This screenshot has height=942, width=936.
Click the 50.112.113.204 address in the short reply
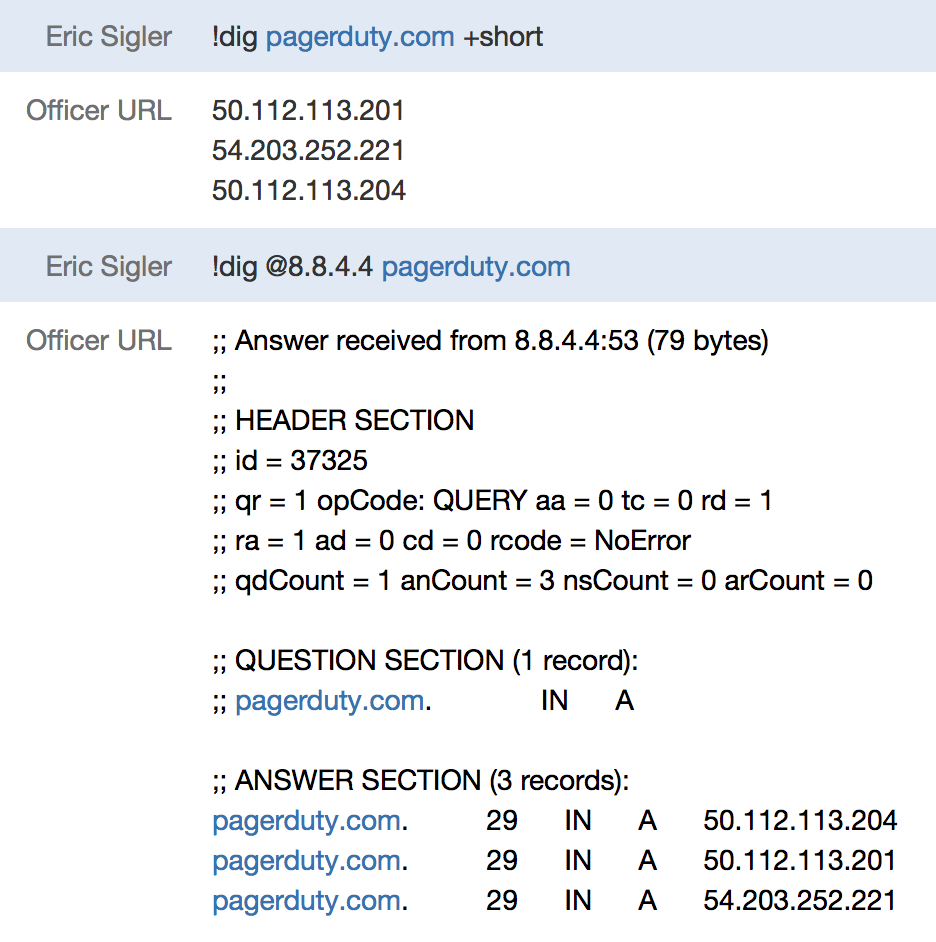[308, 190]
